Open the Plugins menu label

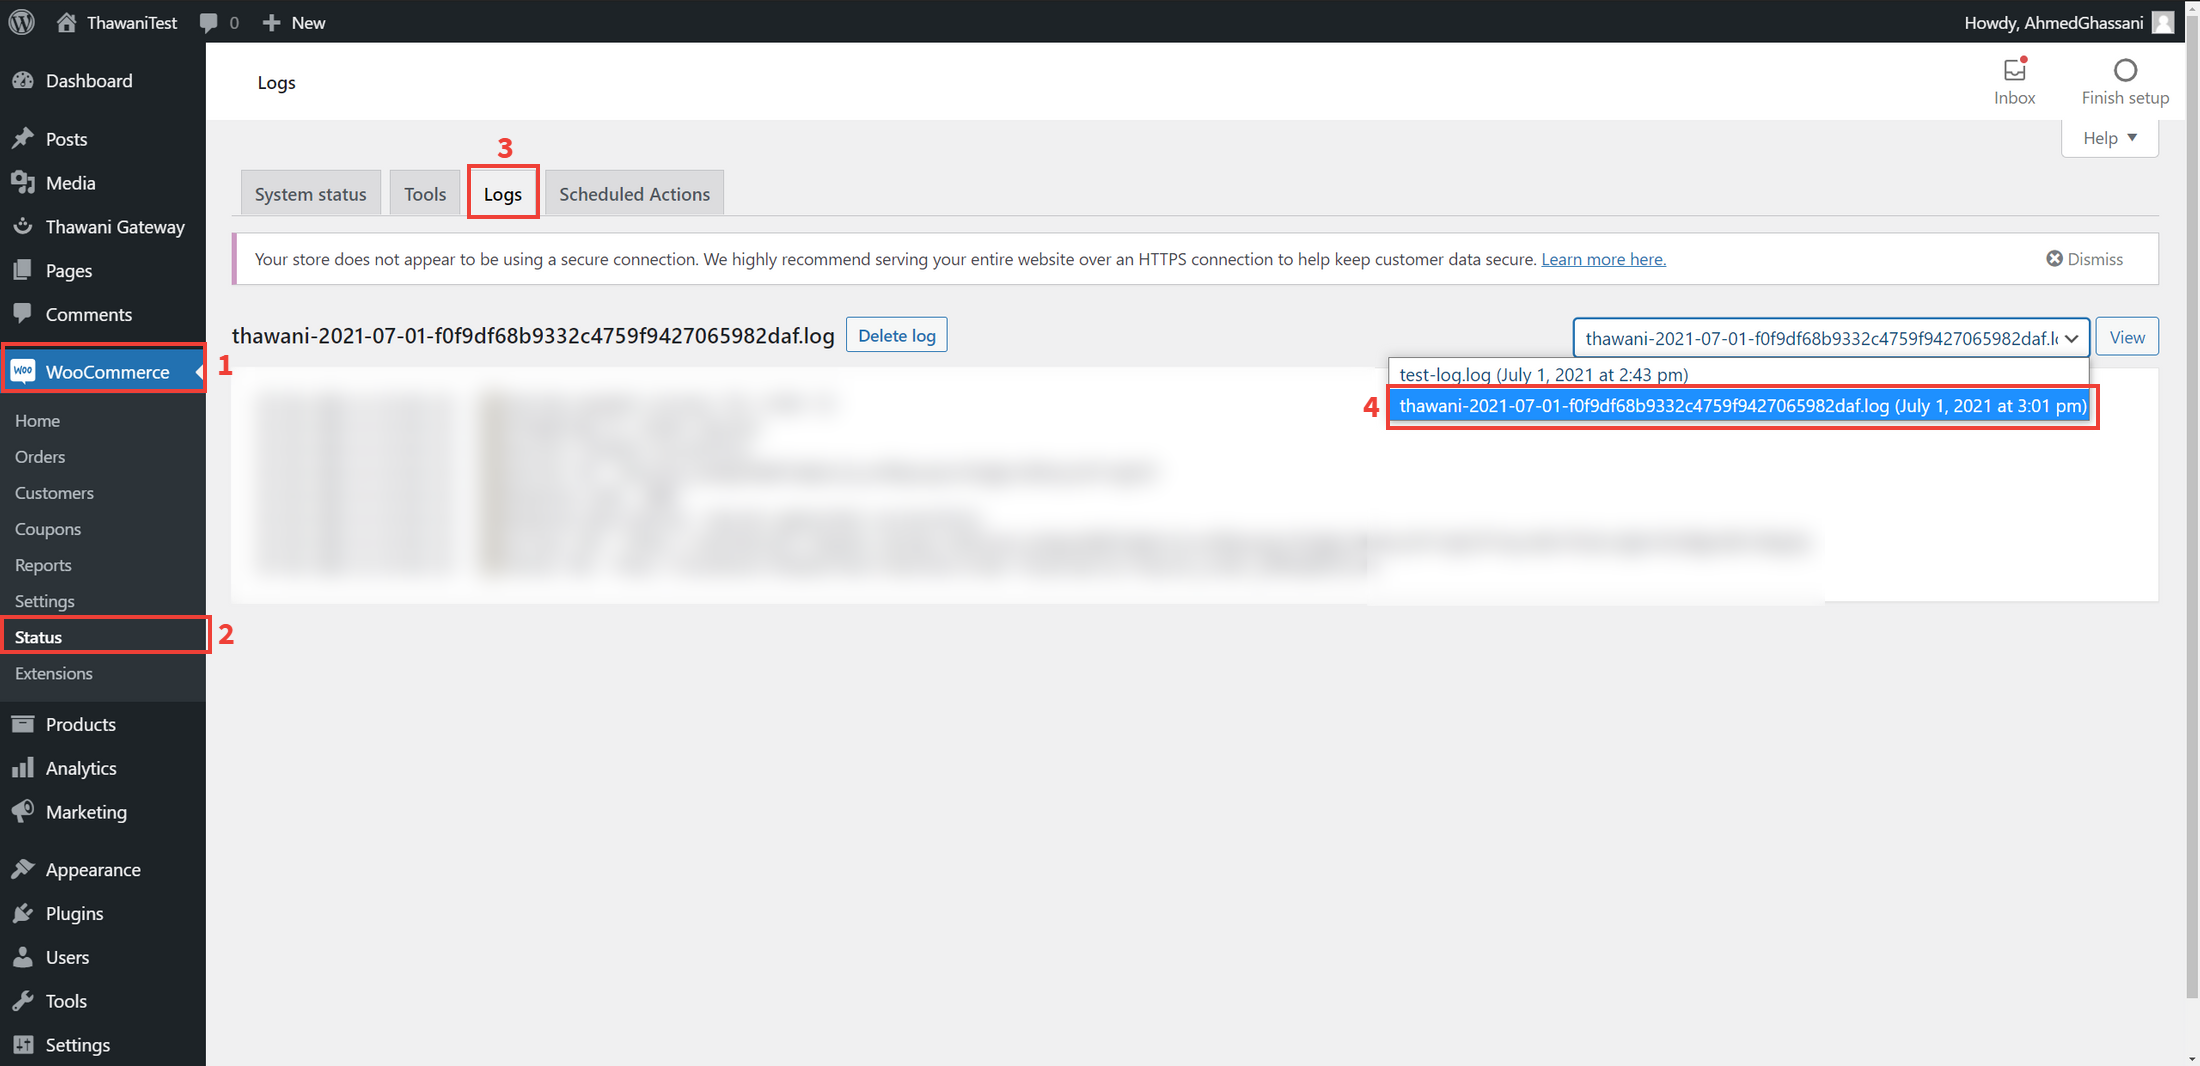pyautogui.click(x=74, y=914)
